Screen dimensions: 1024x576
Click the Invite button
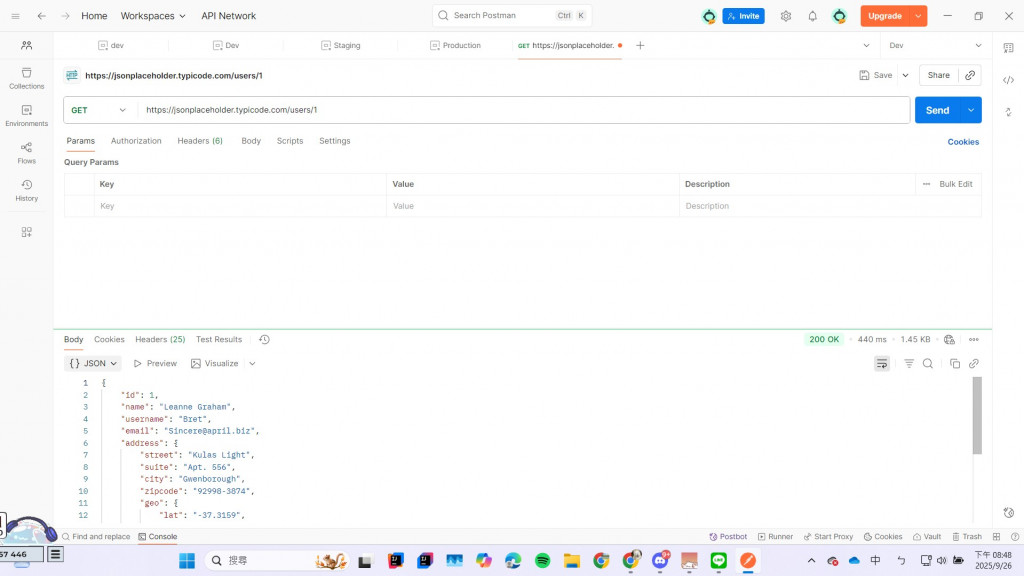tap(743, 16)
